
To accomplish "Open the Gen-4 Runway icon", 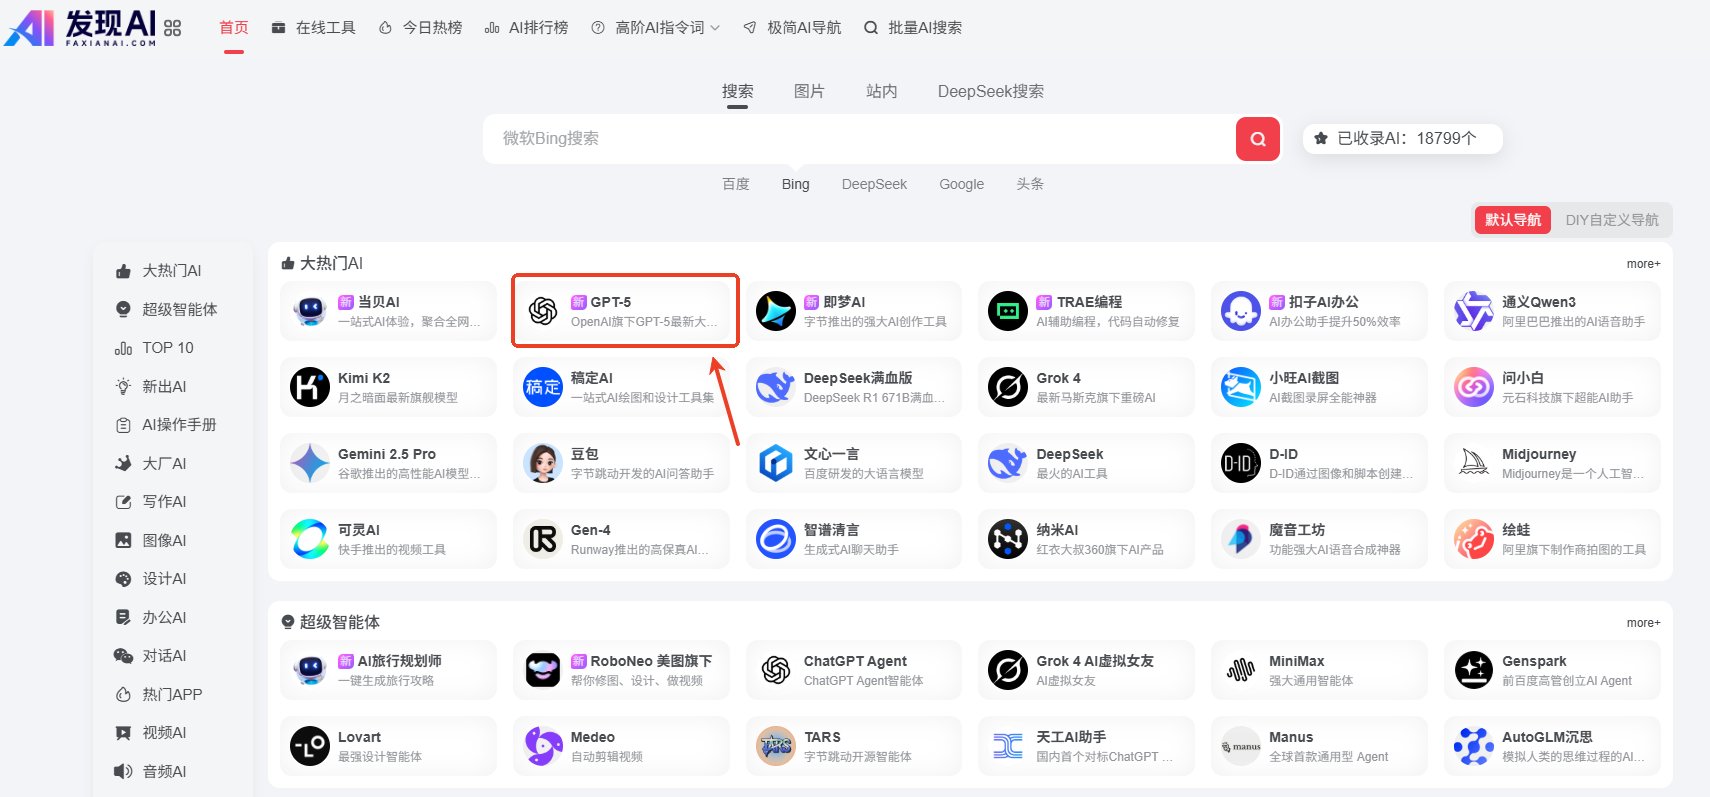I will pos(543,539).
